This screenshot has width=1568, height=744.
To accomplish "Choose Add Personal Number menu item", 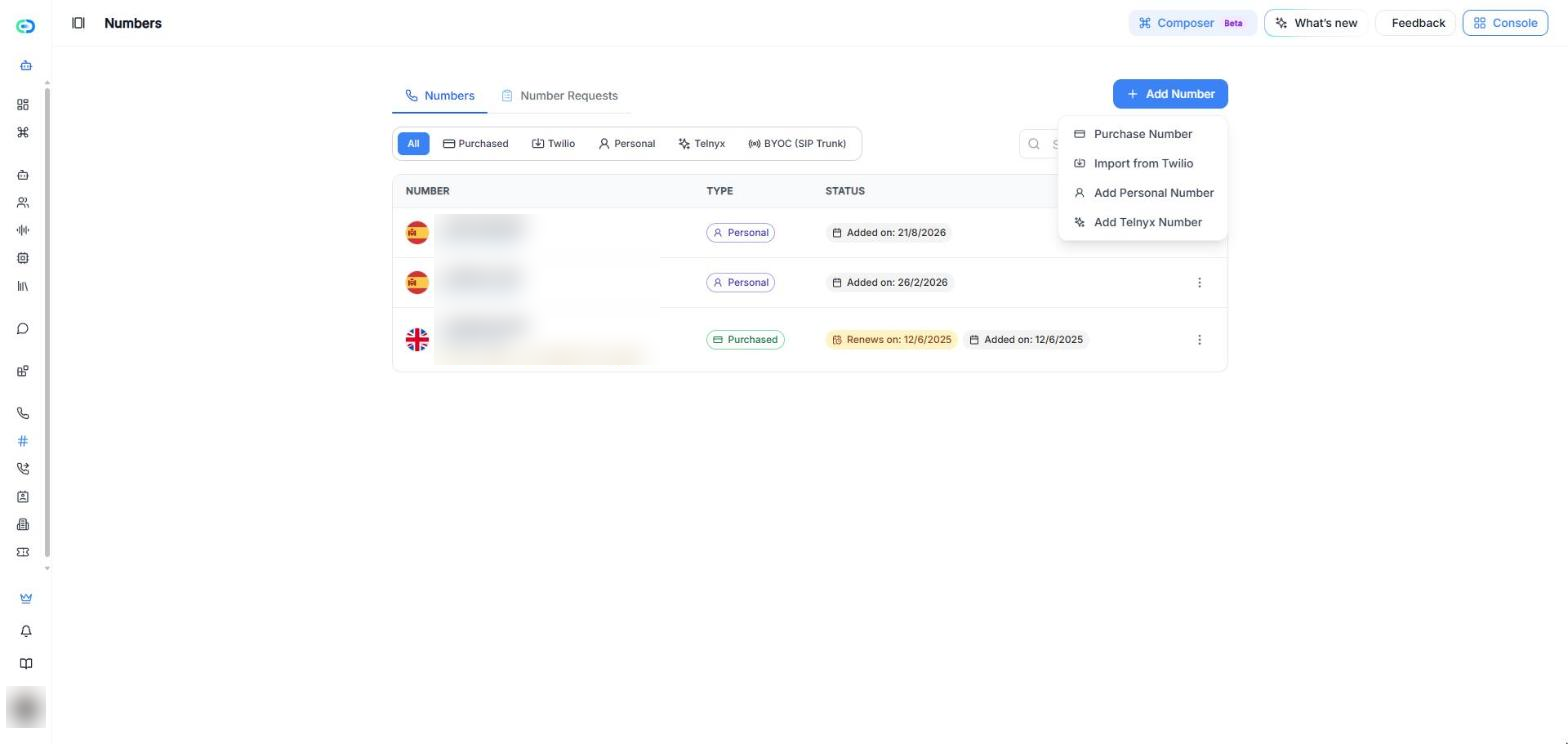I will pos(1142,193).
